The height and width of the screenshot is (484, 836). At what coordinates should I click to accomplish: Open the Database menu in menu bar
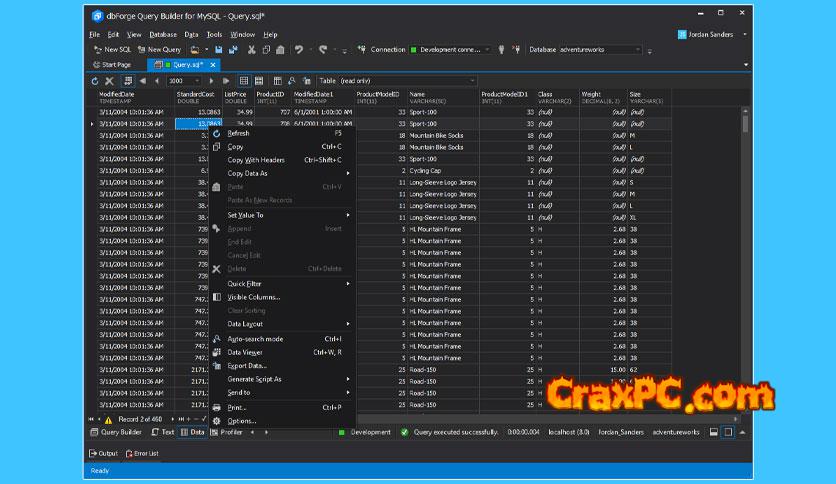162,34
